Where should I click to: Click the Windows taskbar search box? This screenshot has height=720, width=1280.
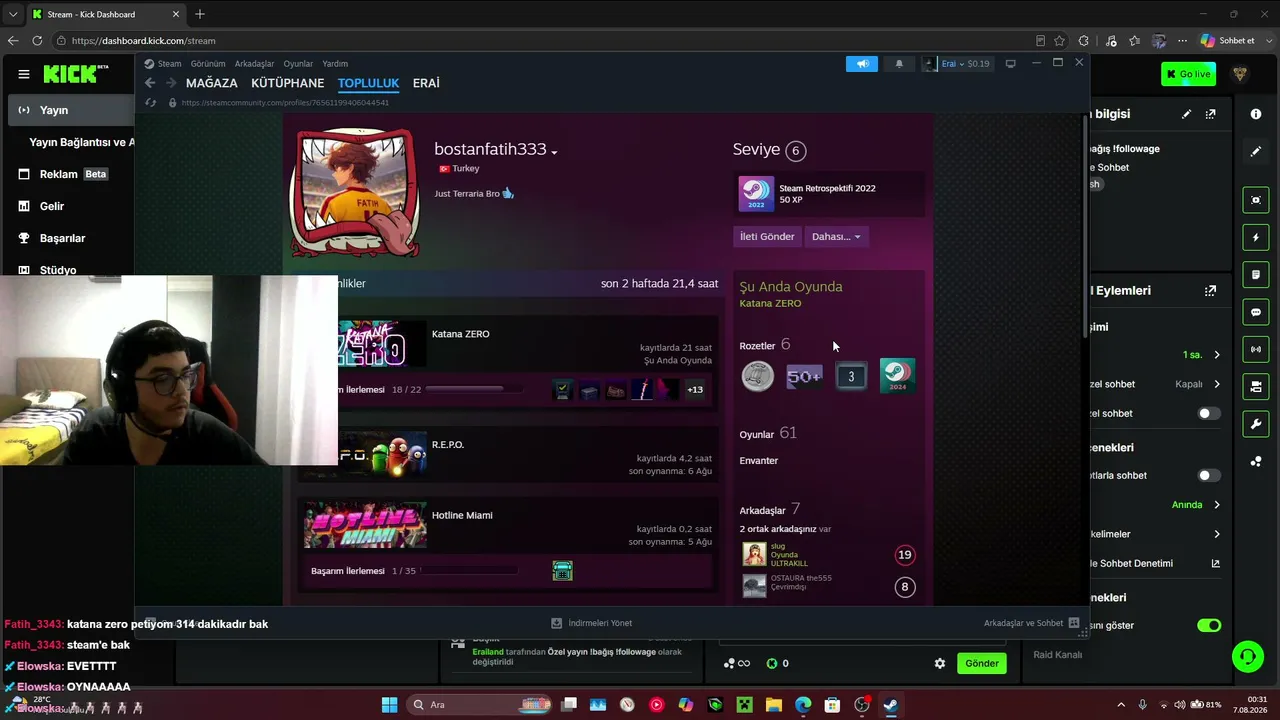pyautogui.click(x=479, y=705)
